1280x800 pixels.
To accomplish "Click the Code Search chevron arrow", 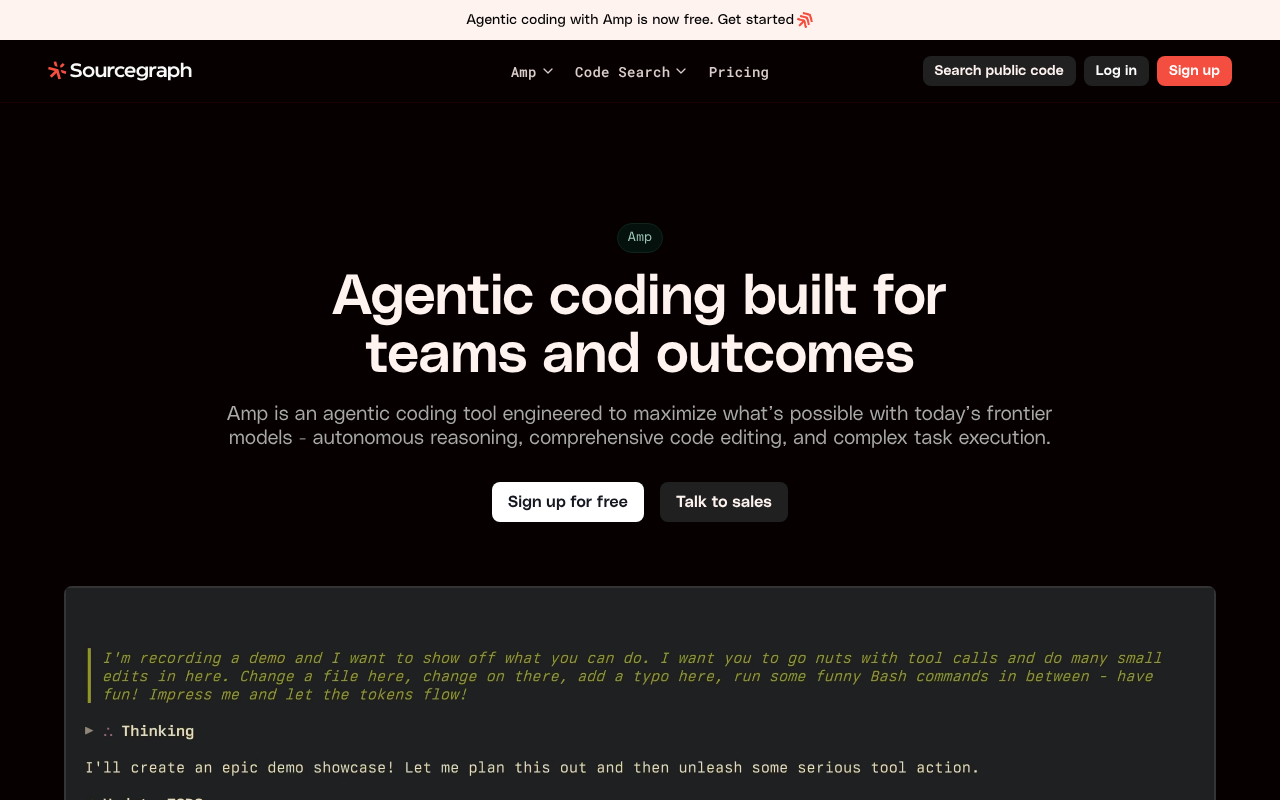I will click(681, 71).
